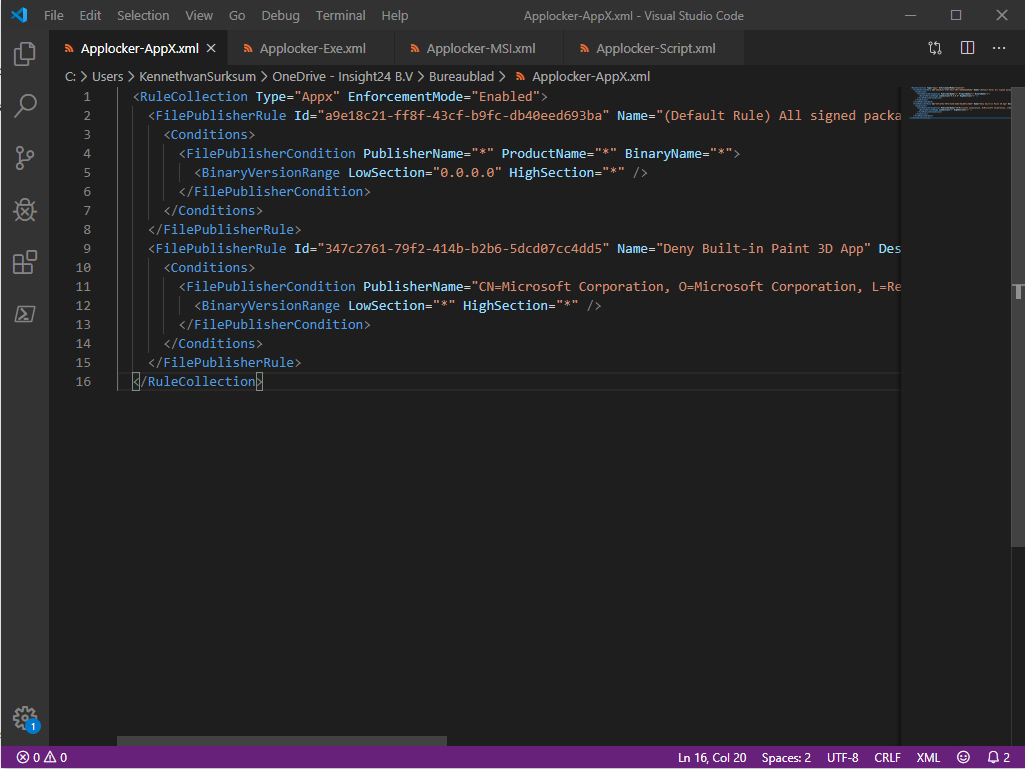Click the horizontal scrollbar thumb

point(282,741)
